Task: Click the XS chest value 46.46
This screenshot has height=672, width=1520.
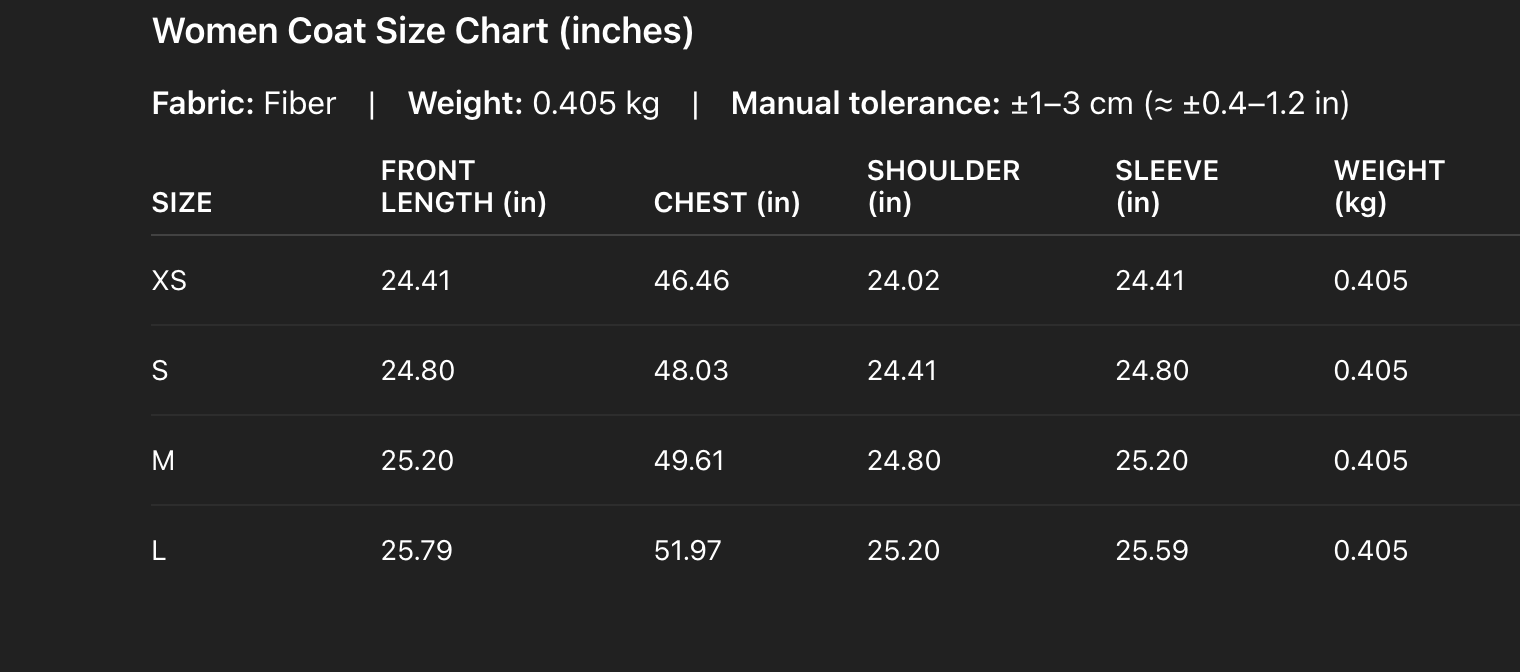Action: pyautogui.click(x=691, y=281)
